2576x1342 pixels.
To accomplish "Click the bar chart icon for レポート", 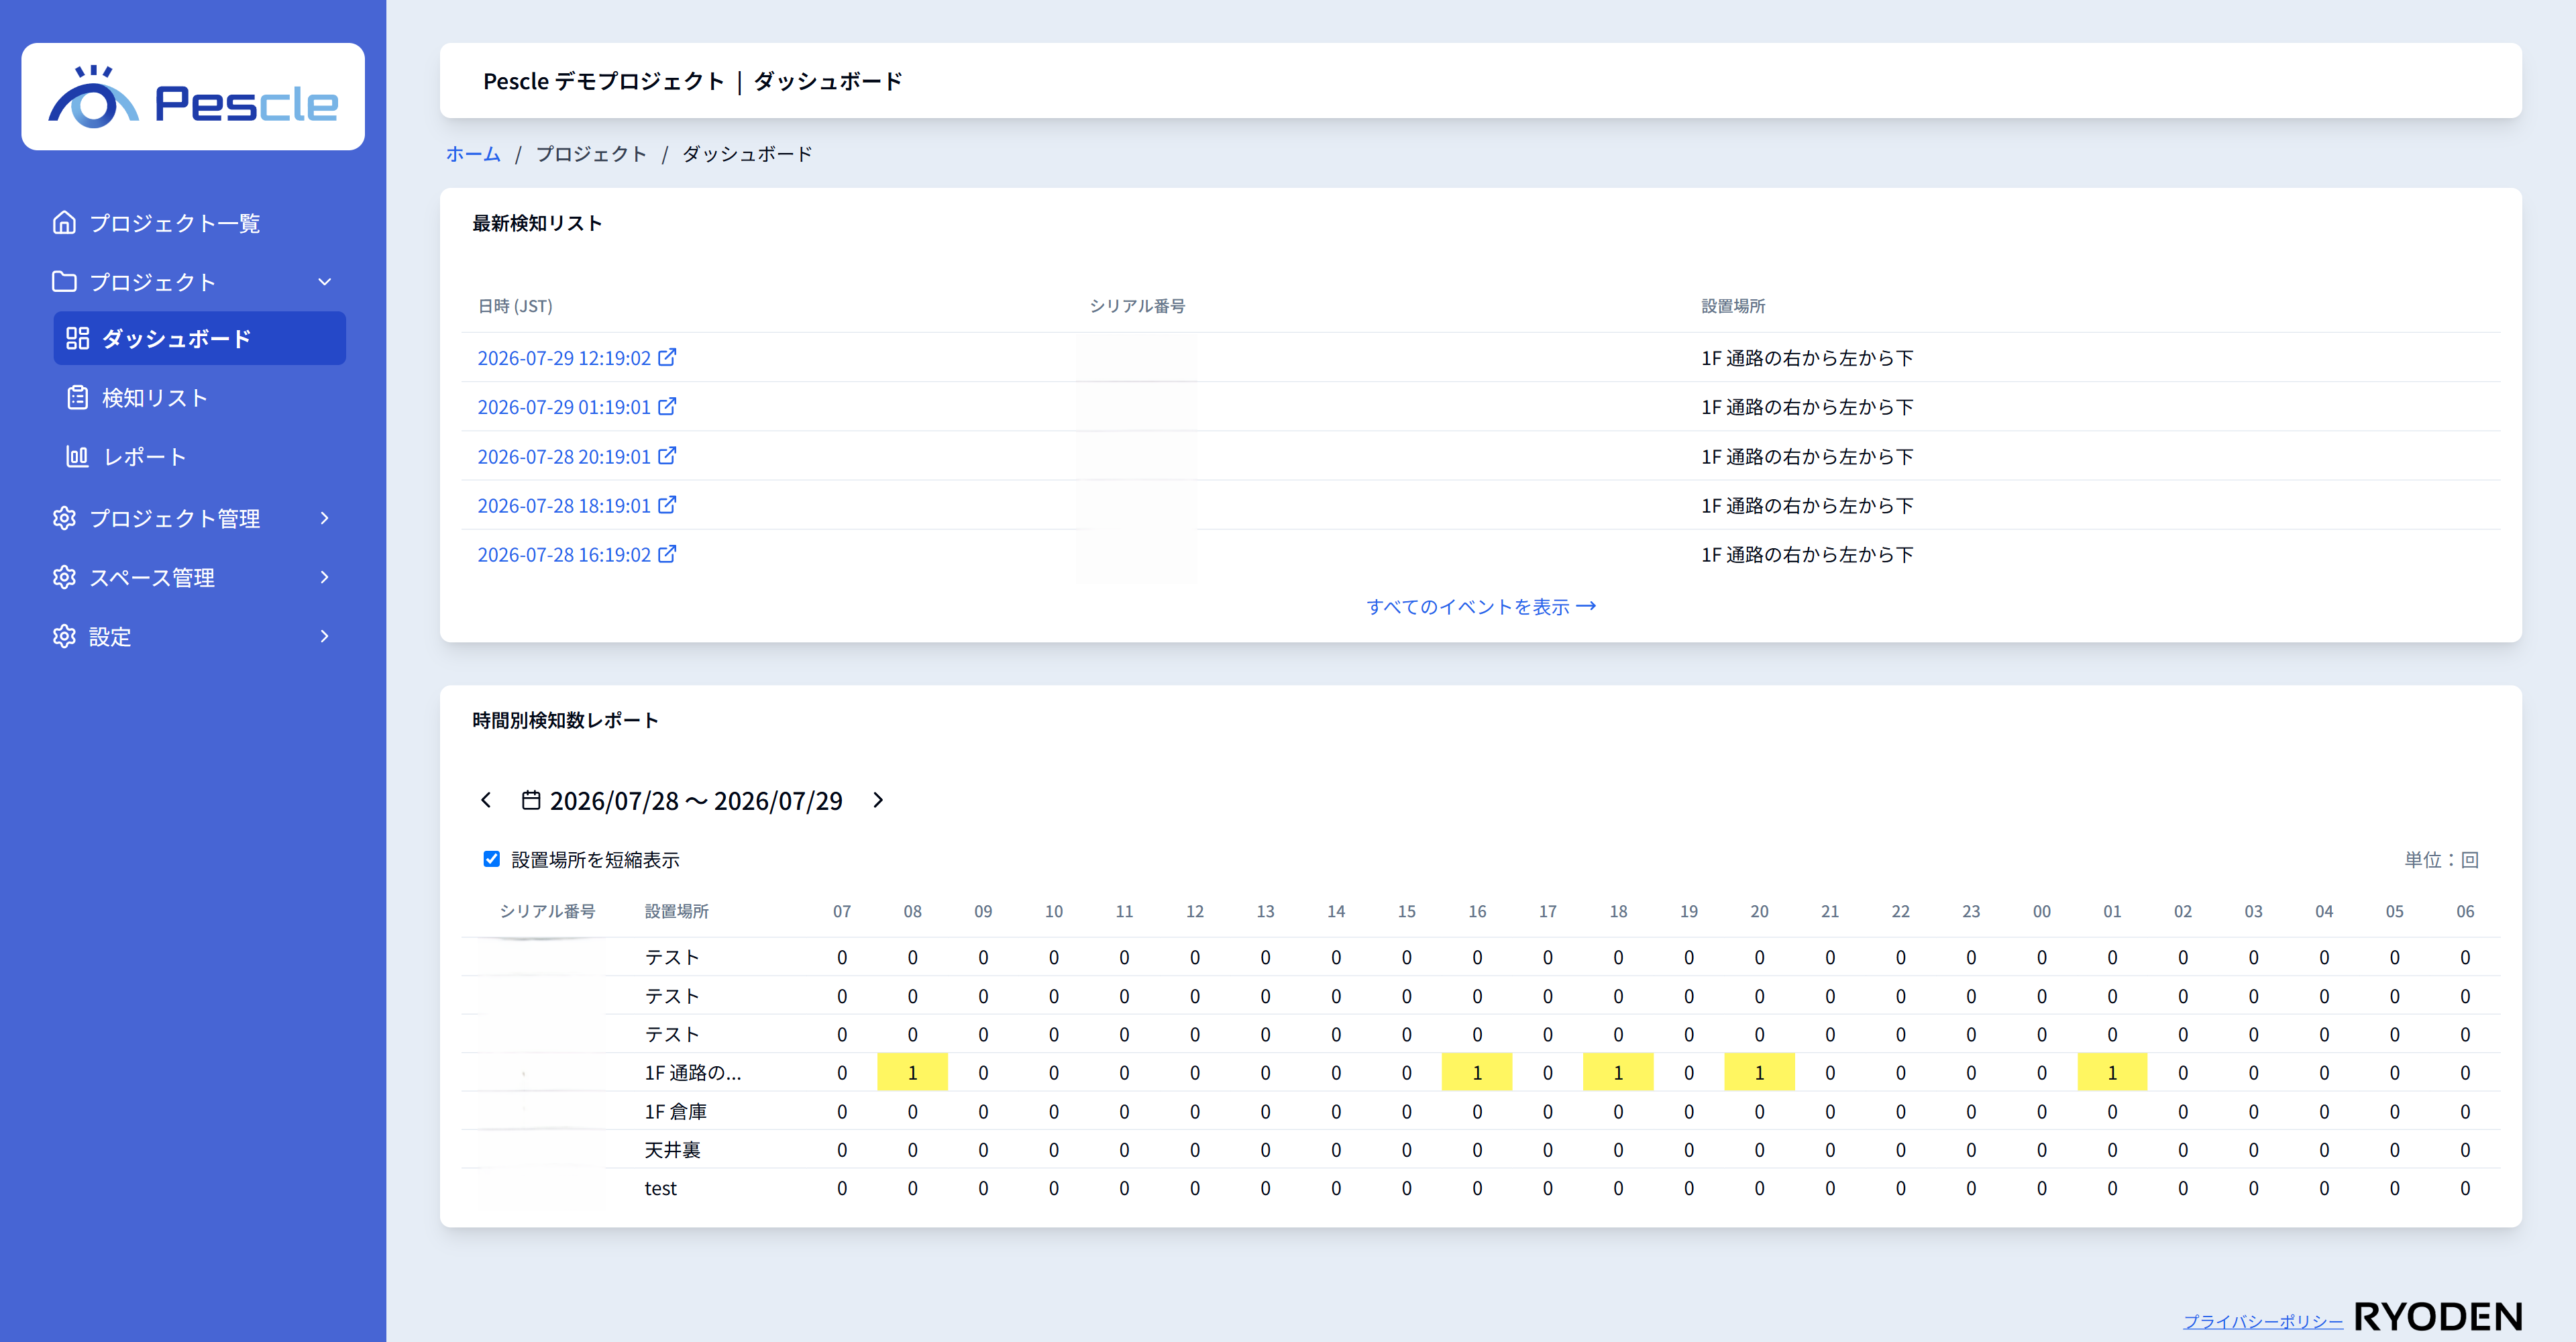I will [x=77, y=457].
